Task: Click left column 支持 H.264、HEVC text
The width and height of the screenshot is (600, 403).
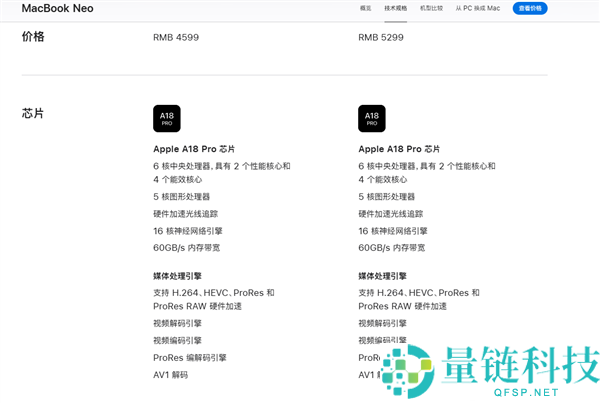Action: (214, 299)
